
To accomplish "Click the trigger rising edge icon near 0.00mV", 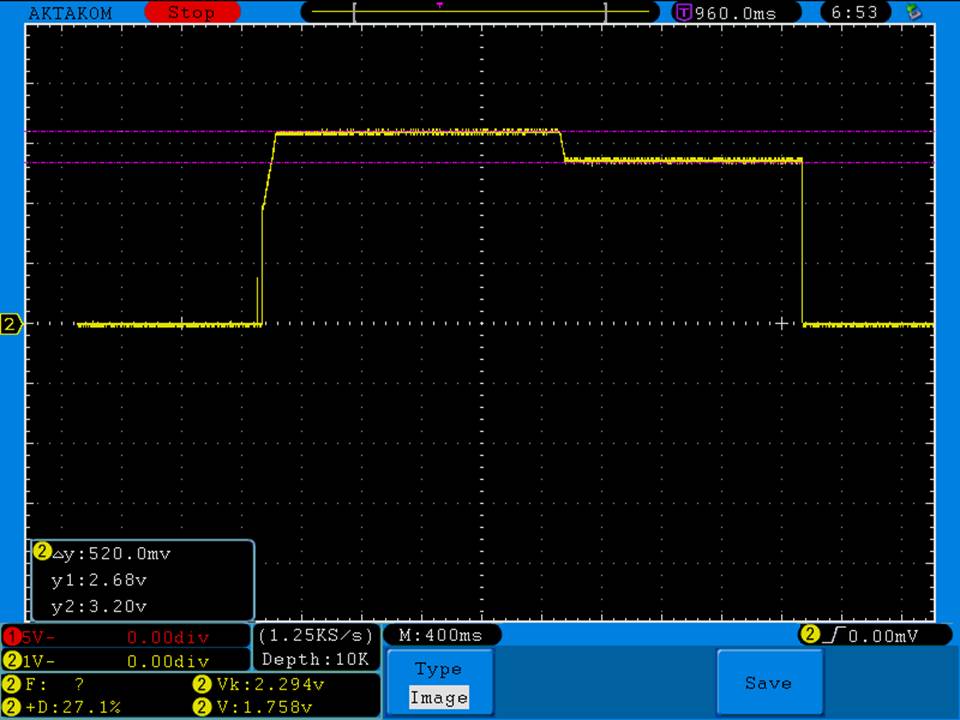I will click(x=839, y=635).
